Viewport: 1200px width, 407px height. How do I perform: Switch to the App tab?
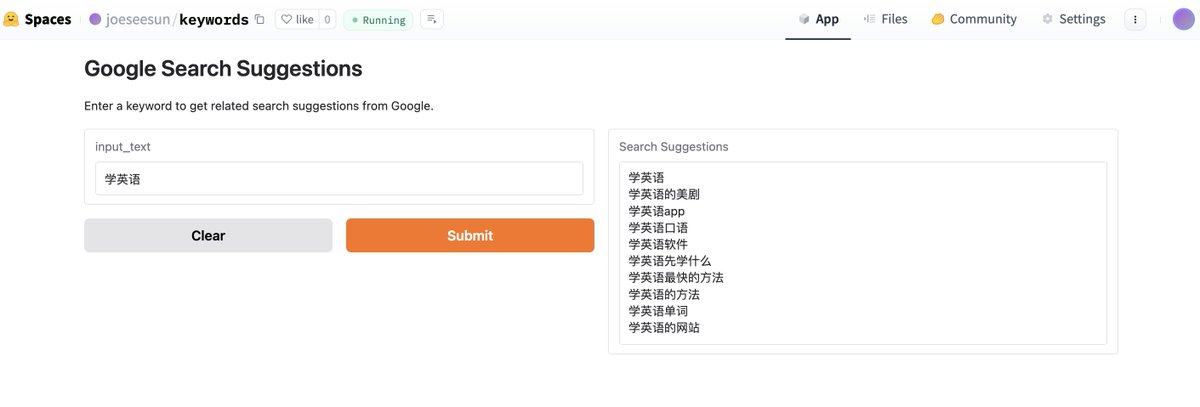818,19
